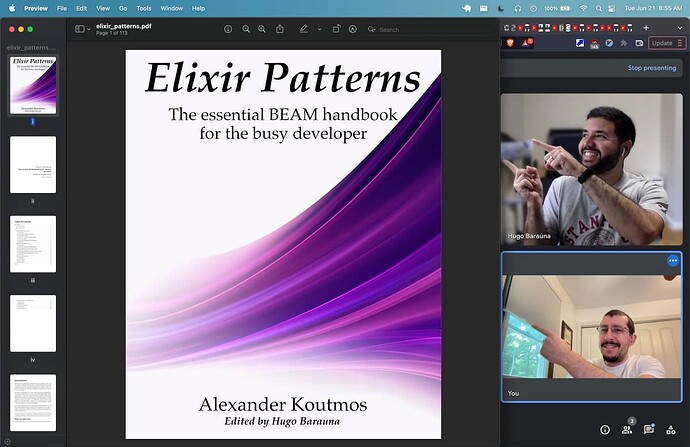This screenshot has height=447, width=690.
Task: Open the Share menu in Preview toolbar
Action: (x=279, y=29)
